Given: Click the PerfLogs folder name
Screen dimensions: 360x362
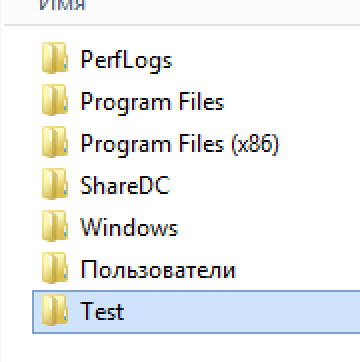Looking at the screenshot, I should 126,61.
